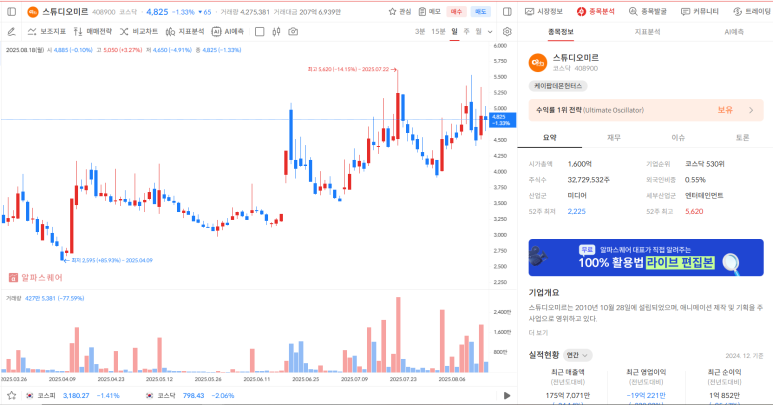
Task: Open 보조지표 indicators menu
Action: click(47, 32)
